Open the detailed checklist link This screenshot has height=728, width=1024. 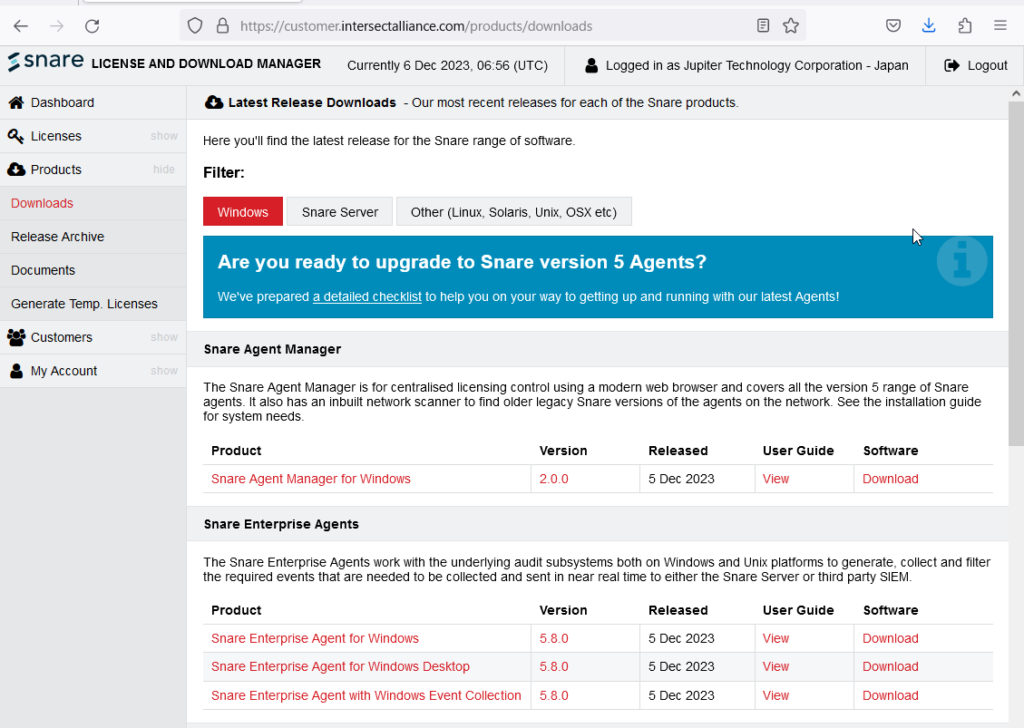tap(367, 296)
